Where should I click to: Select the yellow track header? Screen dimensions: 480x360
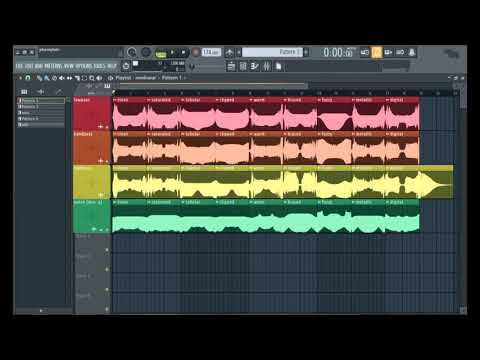92,182
